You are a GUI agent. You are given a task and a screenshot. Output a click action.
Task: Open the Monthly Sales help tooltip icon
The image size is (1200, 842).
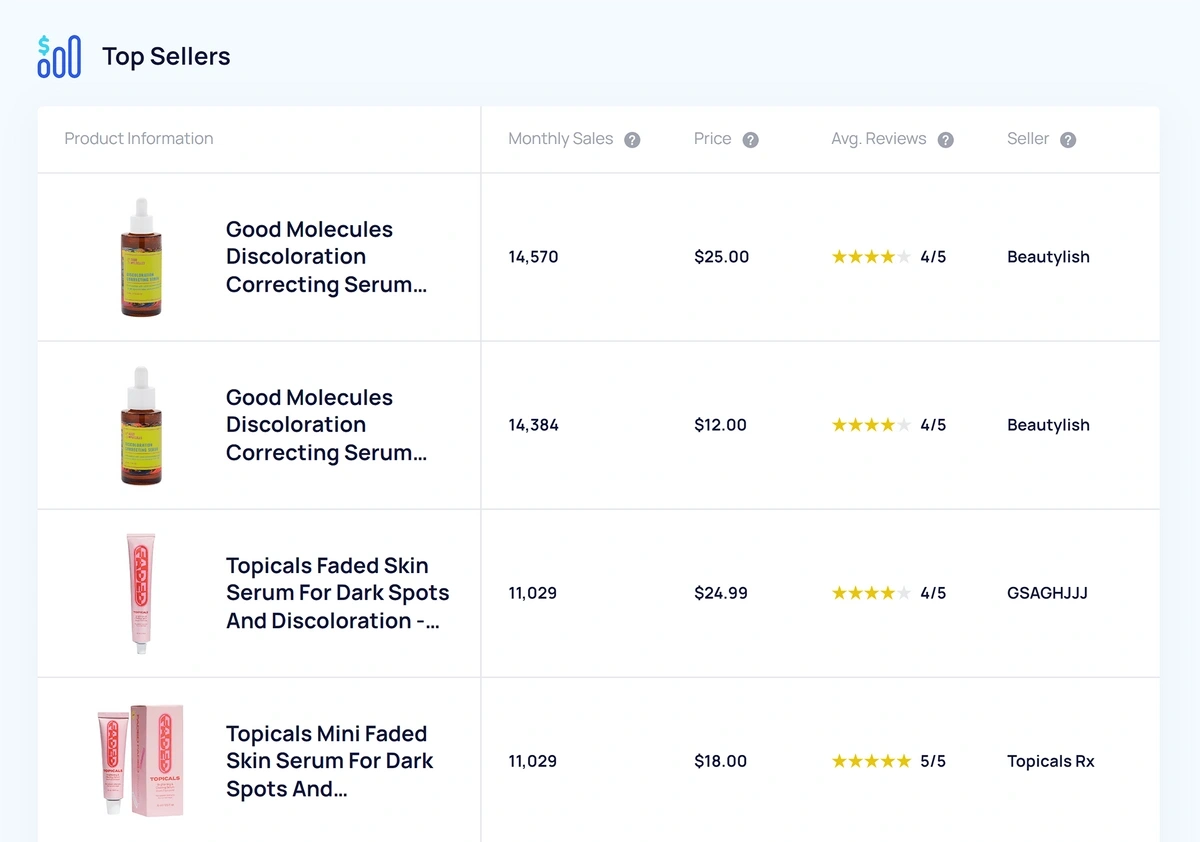tap(632, 140)
